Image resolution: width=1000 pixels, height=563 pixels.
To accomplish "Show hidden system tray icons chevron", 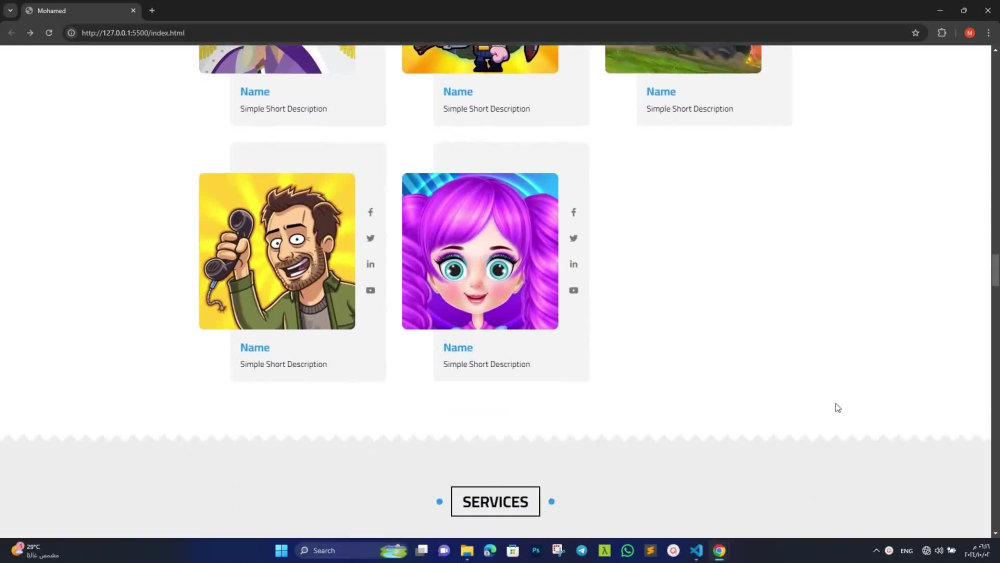I will (x=876, y=550).
